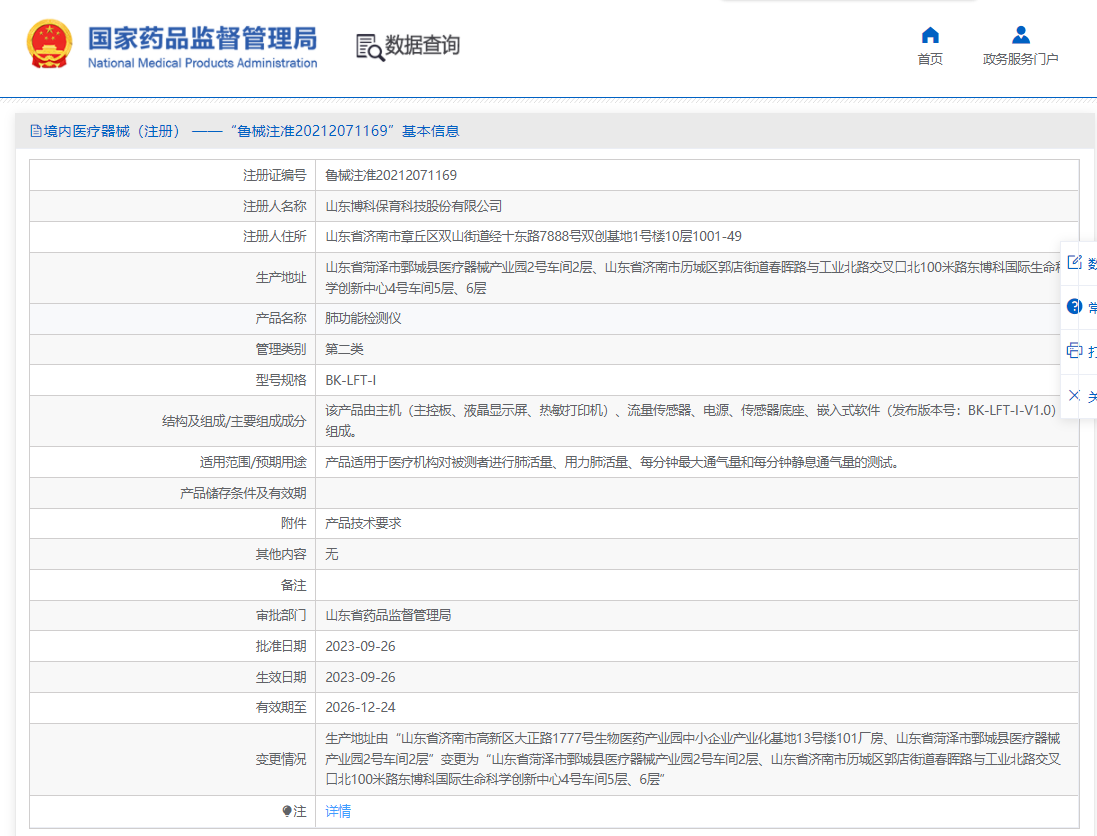Click the 境内医疗器械（注册）breadcrumb heading
1097x836 pixels.
pos(111,131)
